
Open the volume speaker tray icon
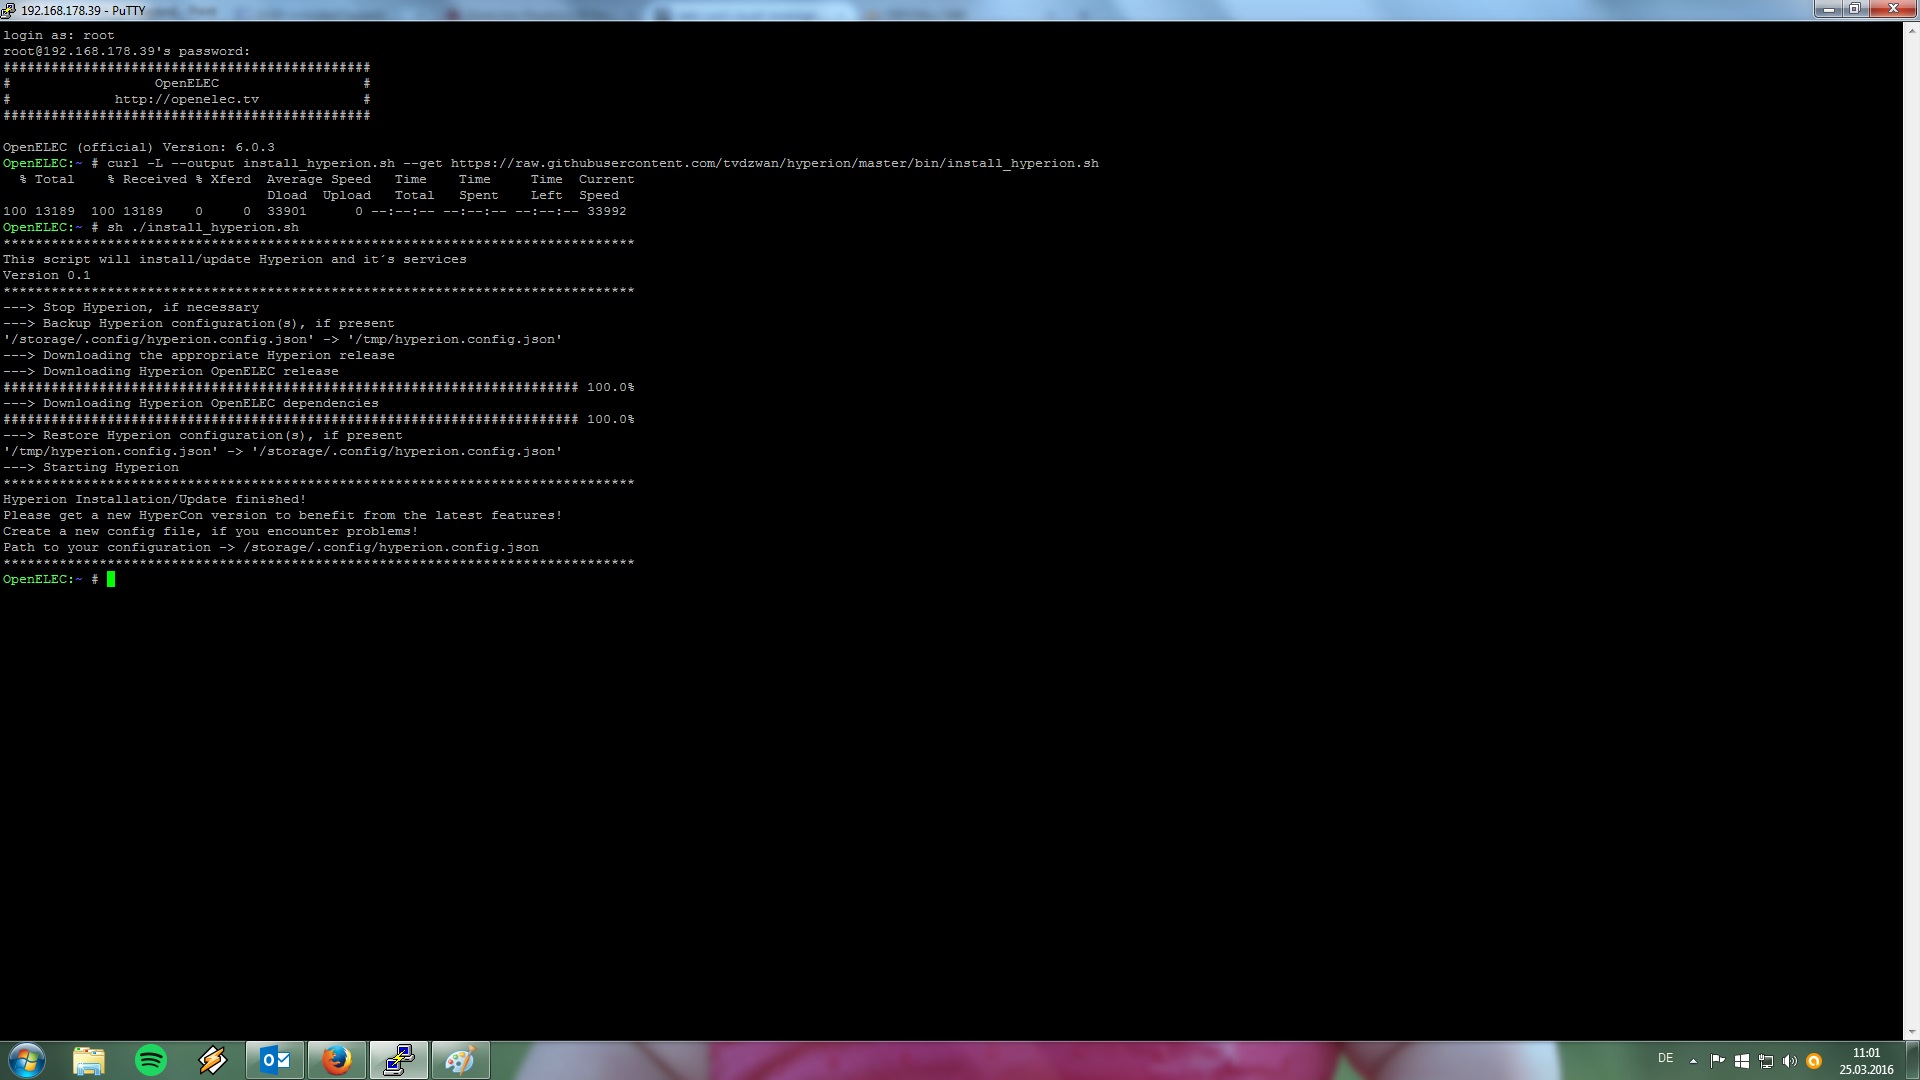click(x=1790, y=1061)
